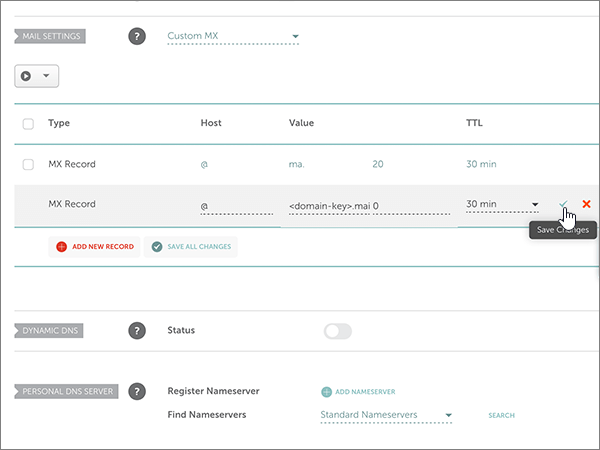Viewport: 600px width, 450px height.
Task: Click the TTL column header
Action: (475, 123)
